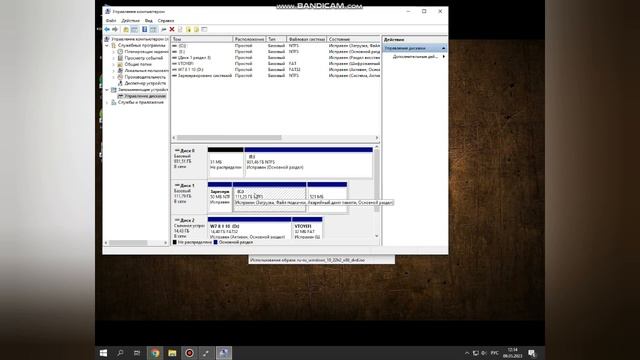Expand the Общие папки node
This screenshot has width=640, height=360.
[113, 64]
